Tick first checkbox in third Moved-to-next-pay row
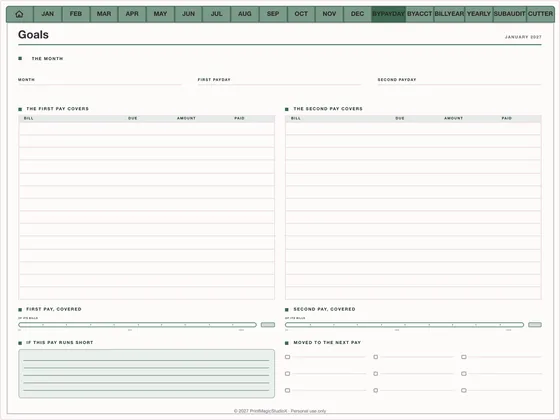This screenshot has width=560, height=420. pos(288,390)
